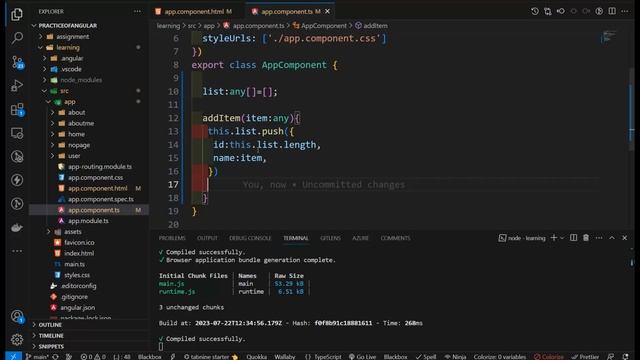This screenshot has height=360, width=640.
Task: Split the terminal panel
Action: pos(573,238)
